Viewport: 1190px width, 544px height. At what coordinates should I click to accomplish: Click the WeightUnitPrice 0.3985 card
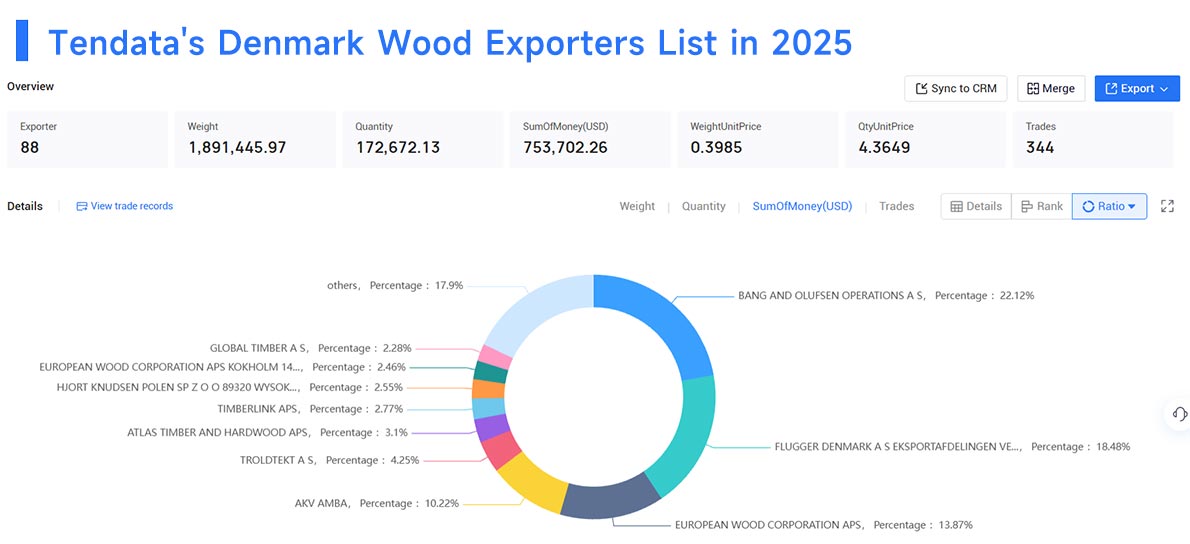click(x=758, y=139)
